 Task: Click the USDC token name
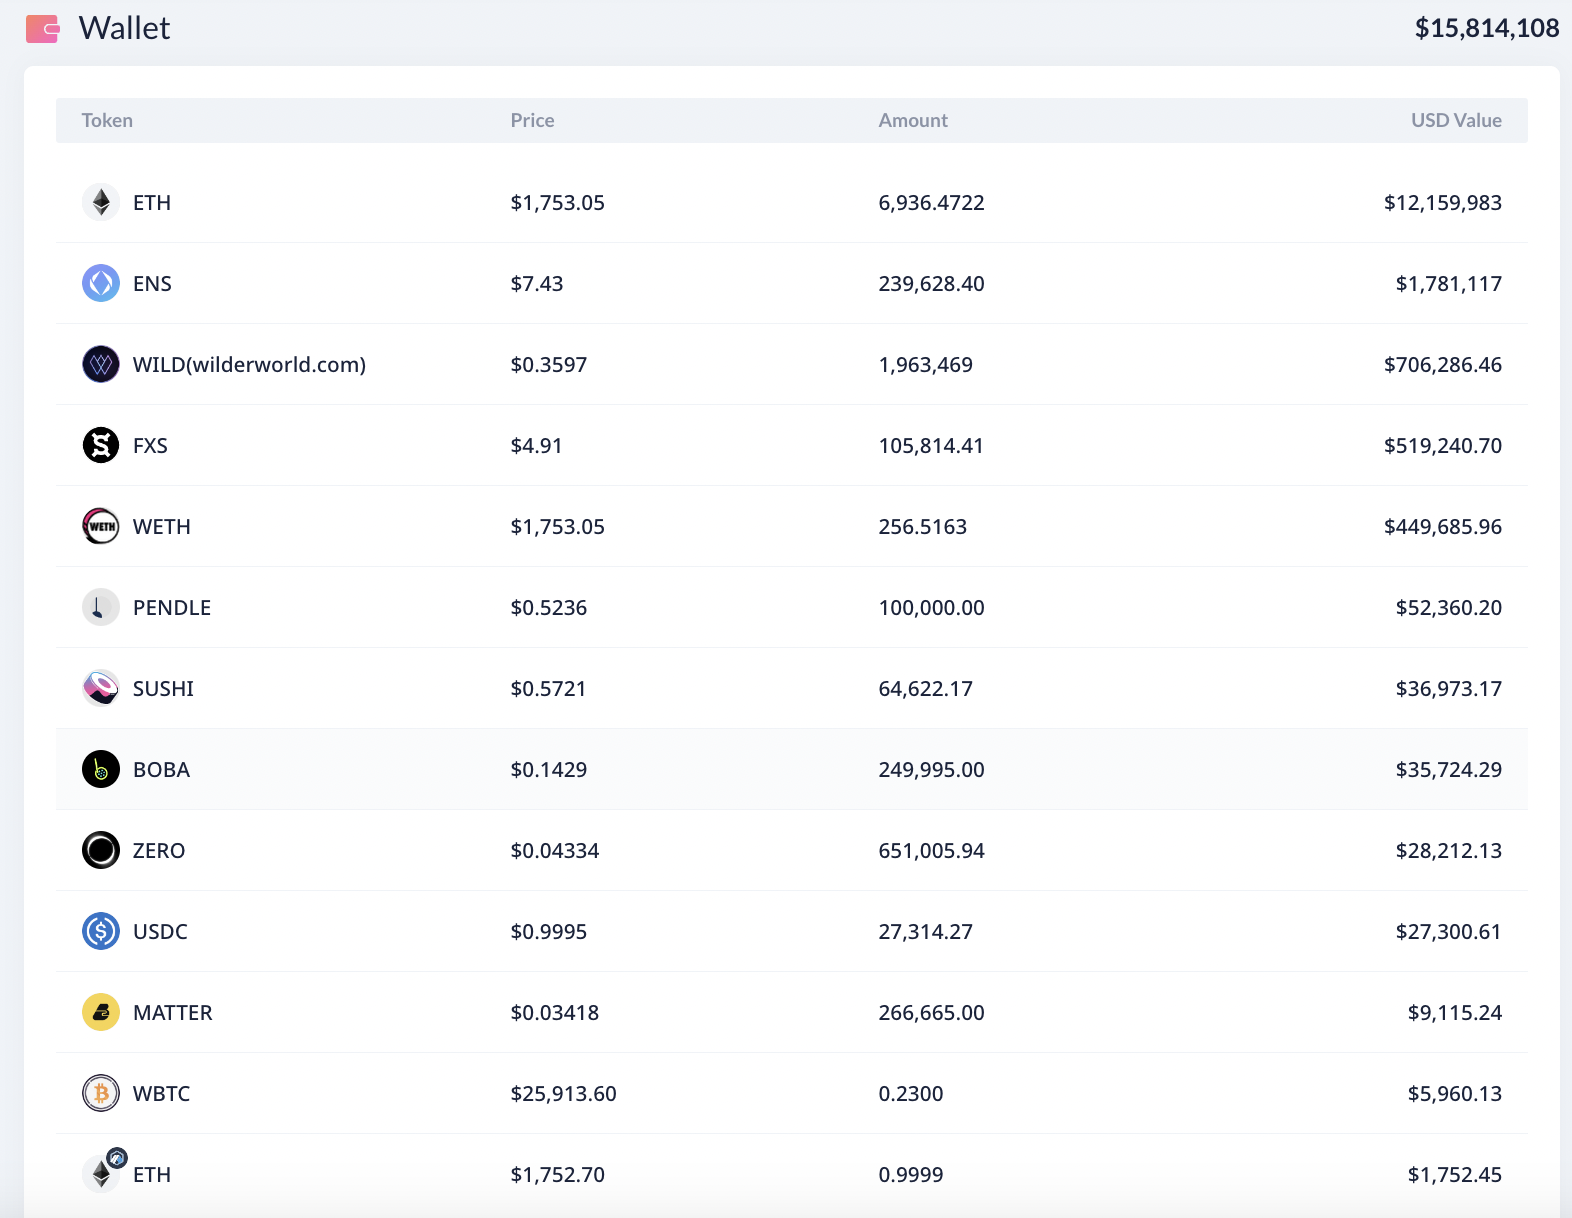pos(160,932)
